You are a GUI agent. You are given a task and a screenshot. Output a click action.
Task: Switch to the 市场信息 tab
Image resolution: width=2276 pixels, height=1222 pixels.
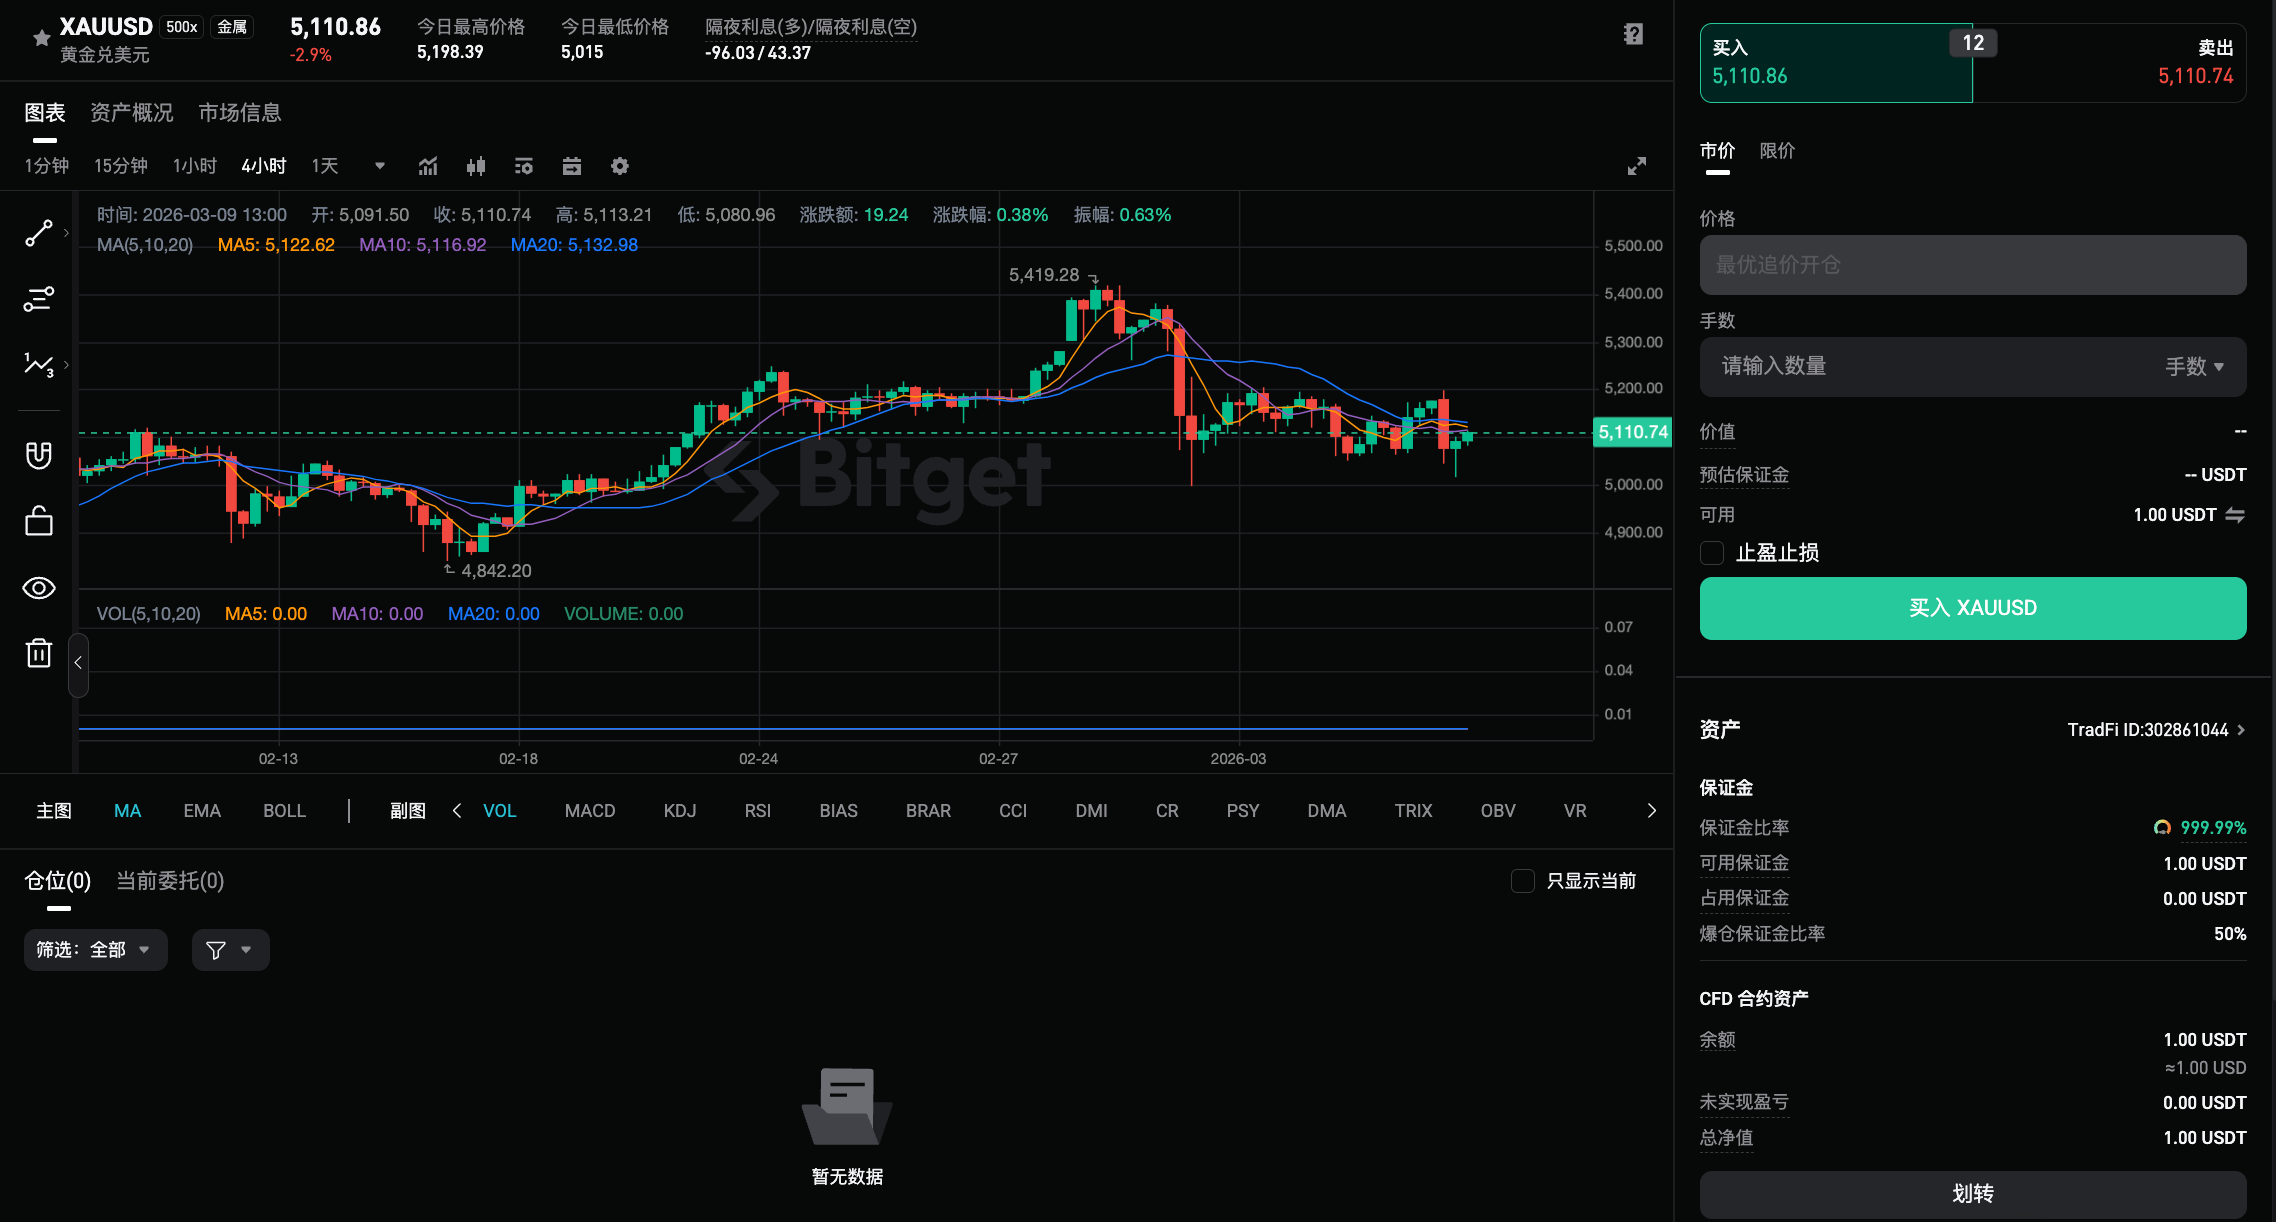point(239,112)
